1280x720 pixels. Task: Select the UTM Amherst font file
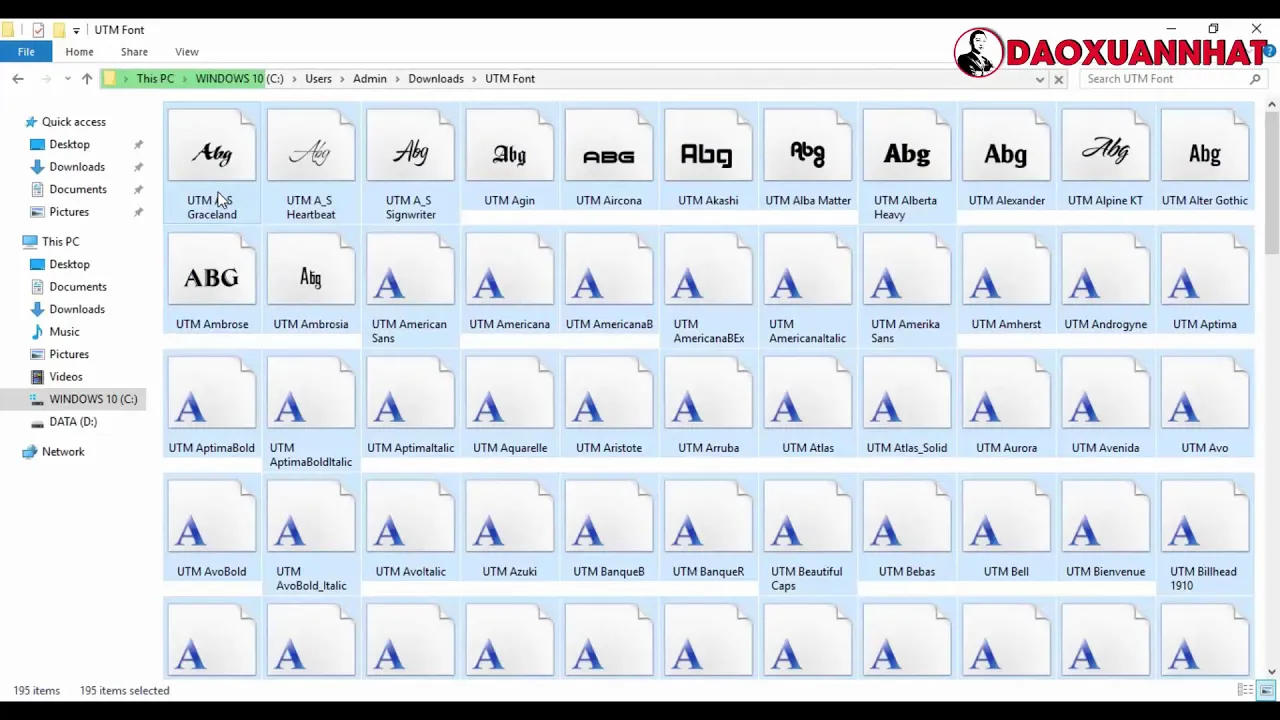point(1006,282)
